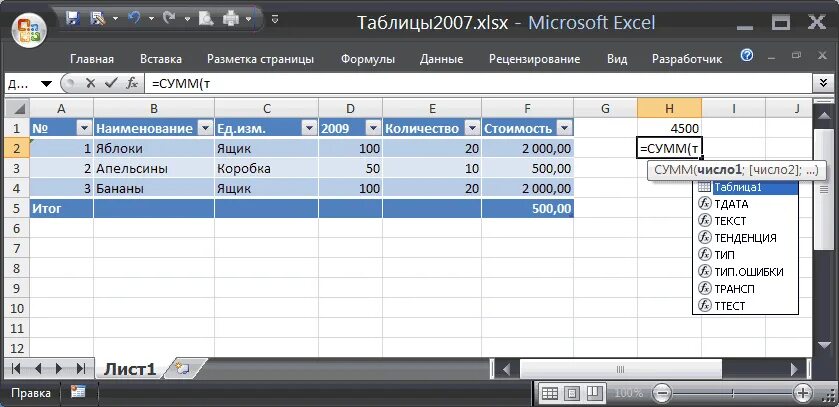Expand the formula bar chevron
The image size is (839, 407).
823,83
